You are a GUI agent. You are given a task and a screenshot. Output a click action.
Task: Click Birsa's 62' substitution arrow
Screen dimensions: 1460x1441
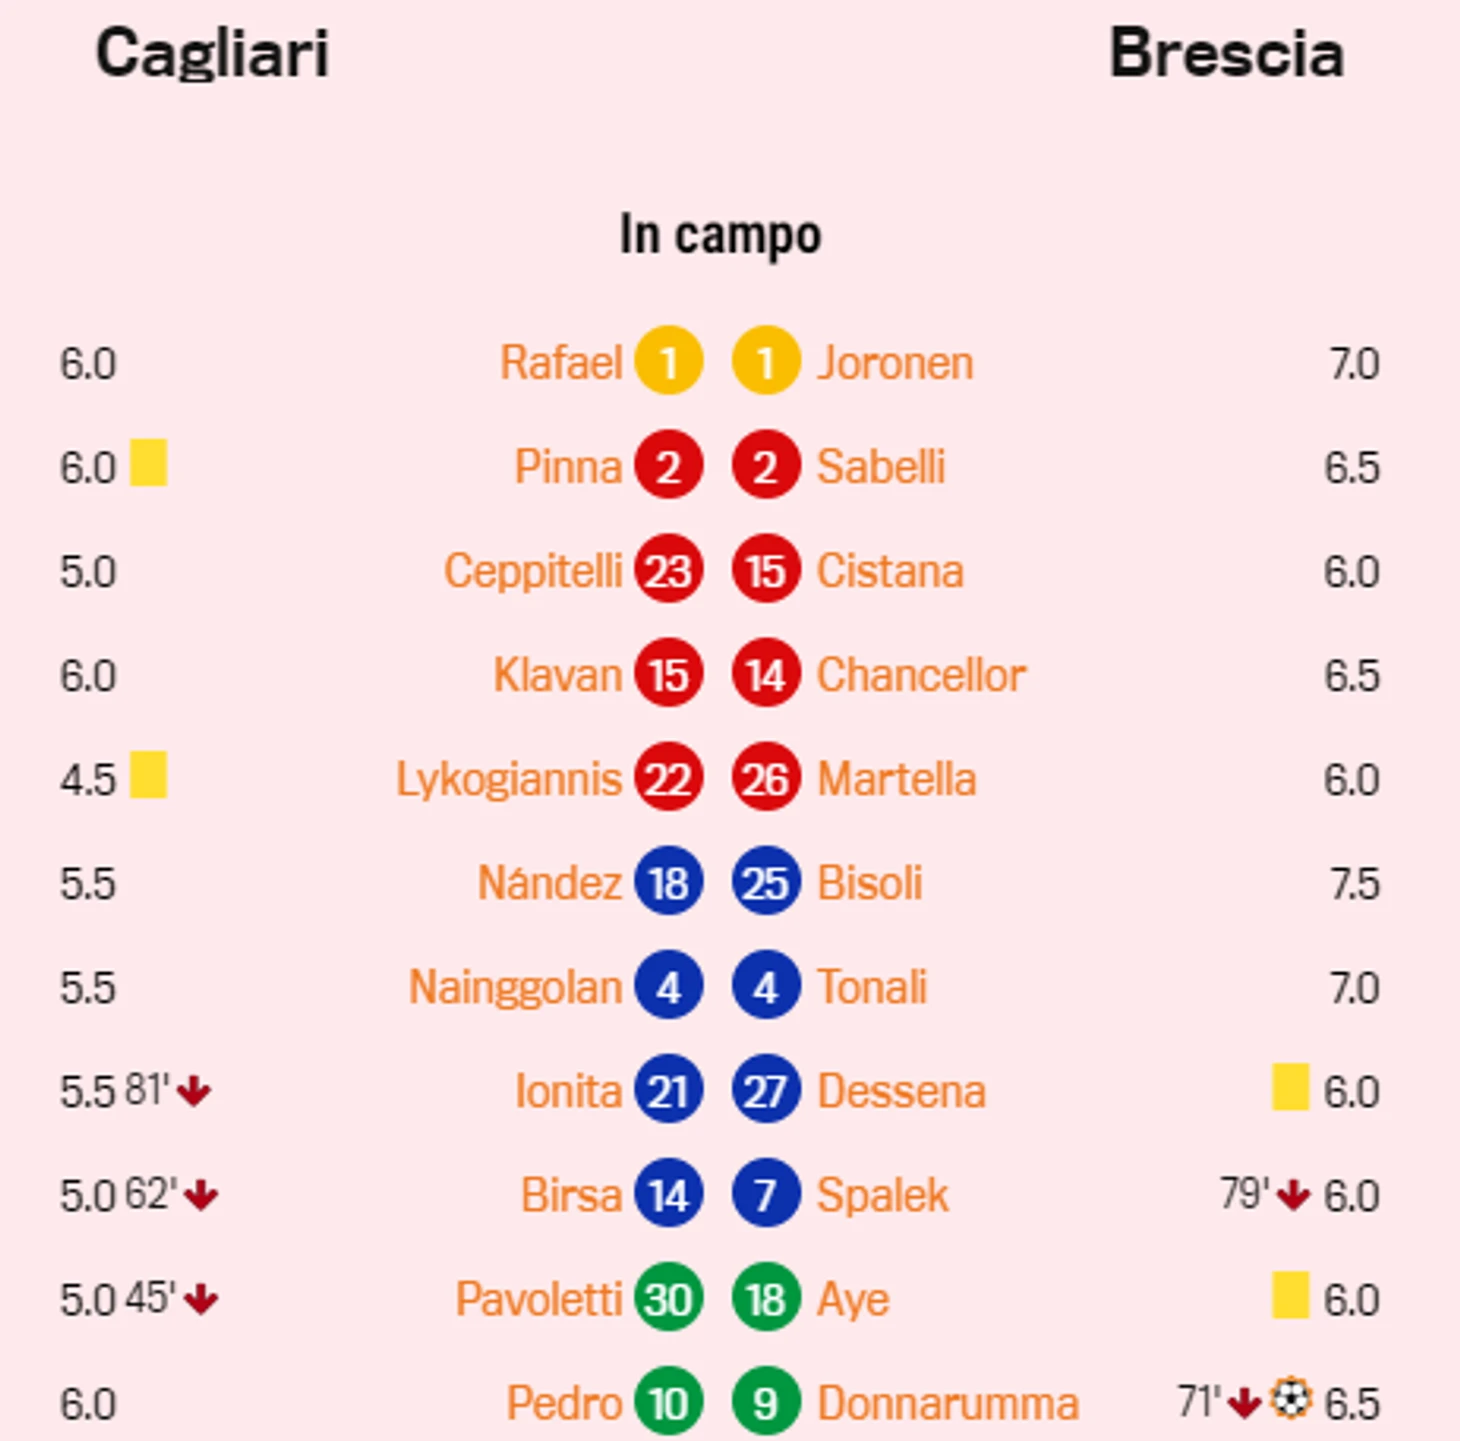click(x=201, y=1195)
